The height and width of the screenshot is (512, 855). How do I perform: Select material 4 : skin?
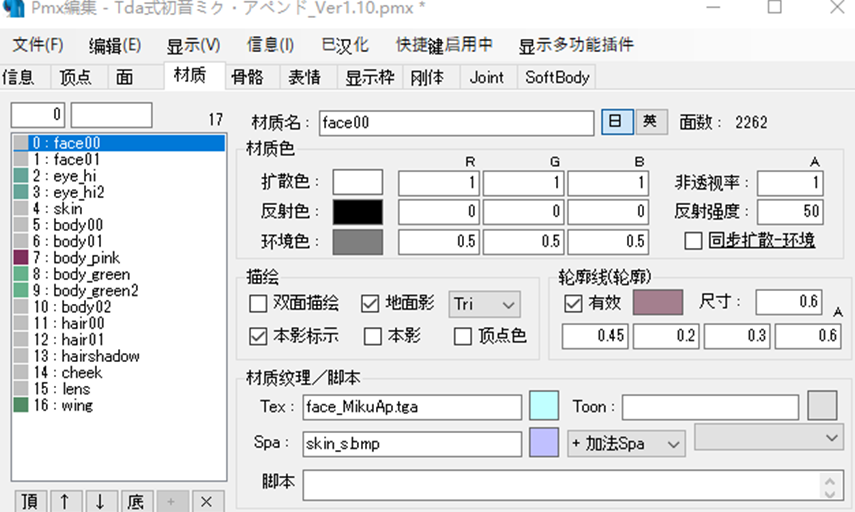point(119,208)
